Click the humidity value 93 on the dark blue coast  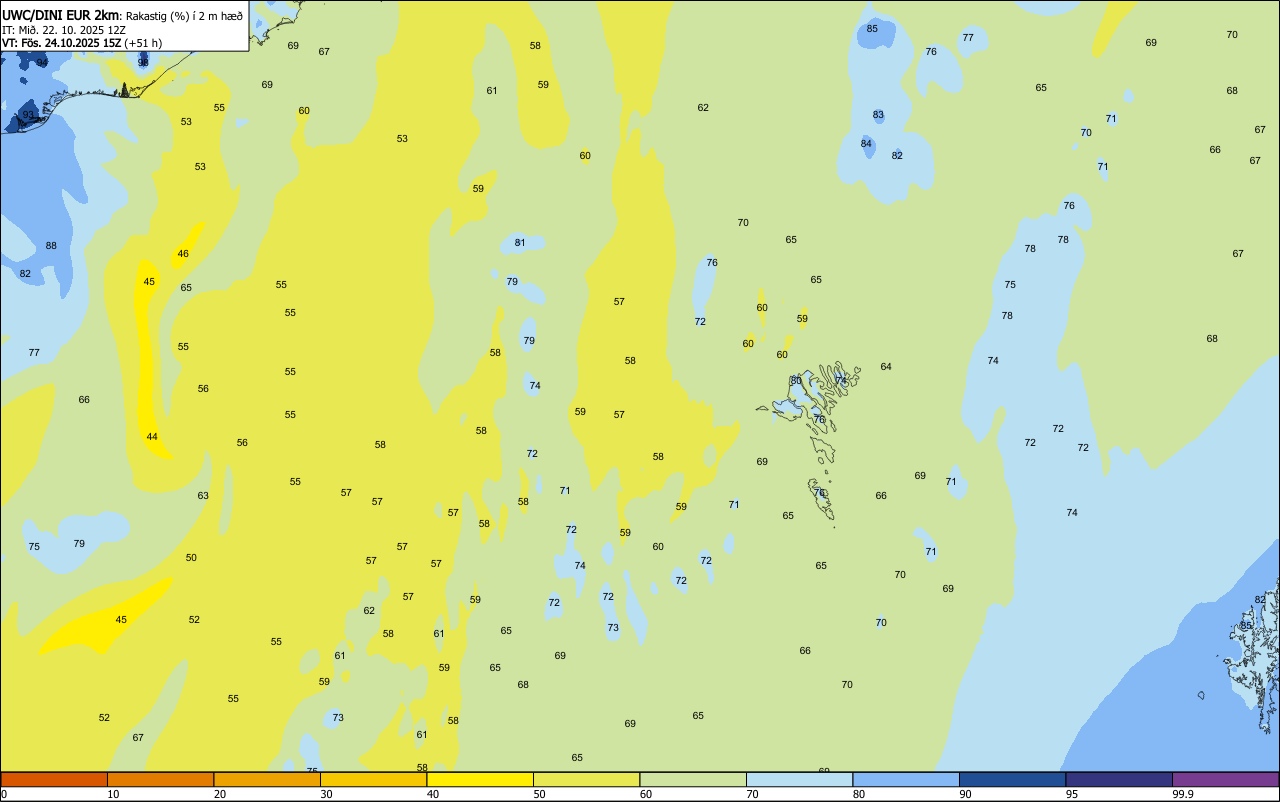tap(29, 115)
